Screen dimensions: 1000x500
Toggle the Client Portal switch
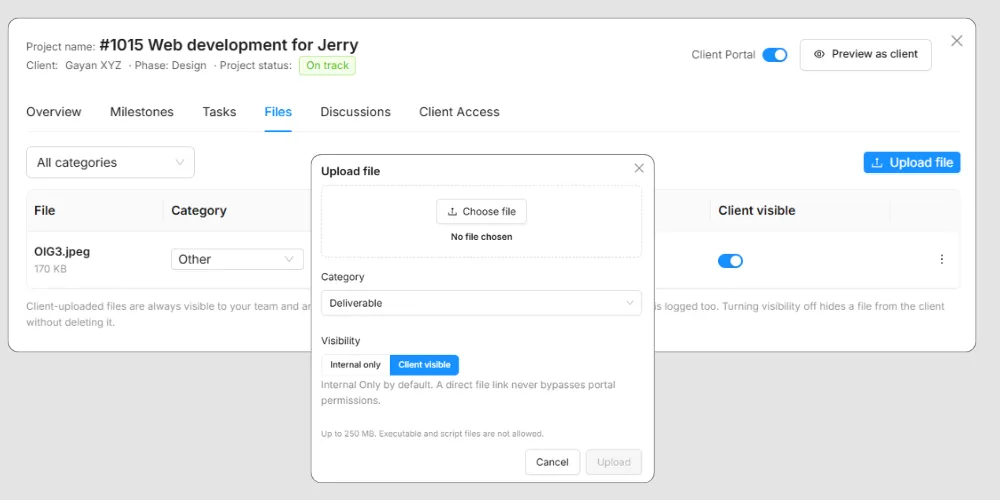[775, 55]
